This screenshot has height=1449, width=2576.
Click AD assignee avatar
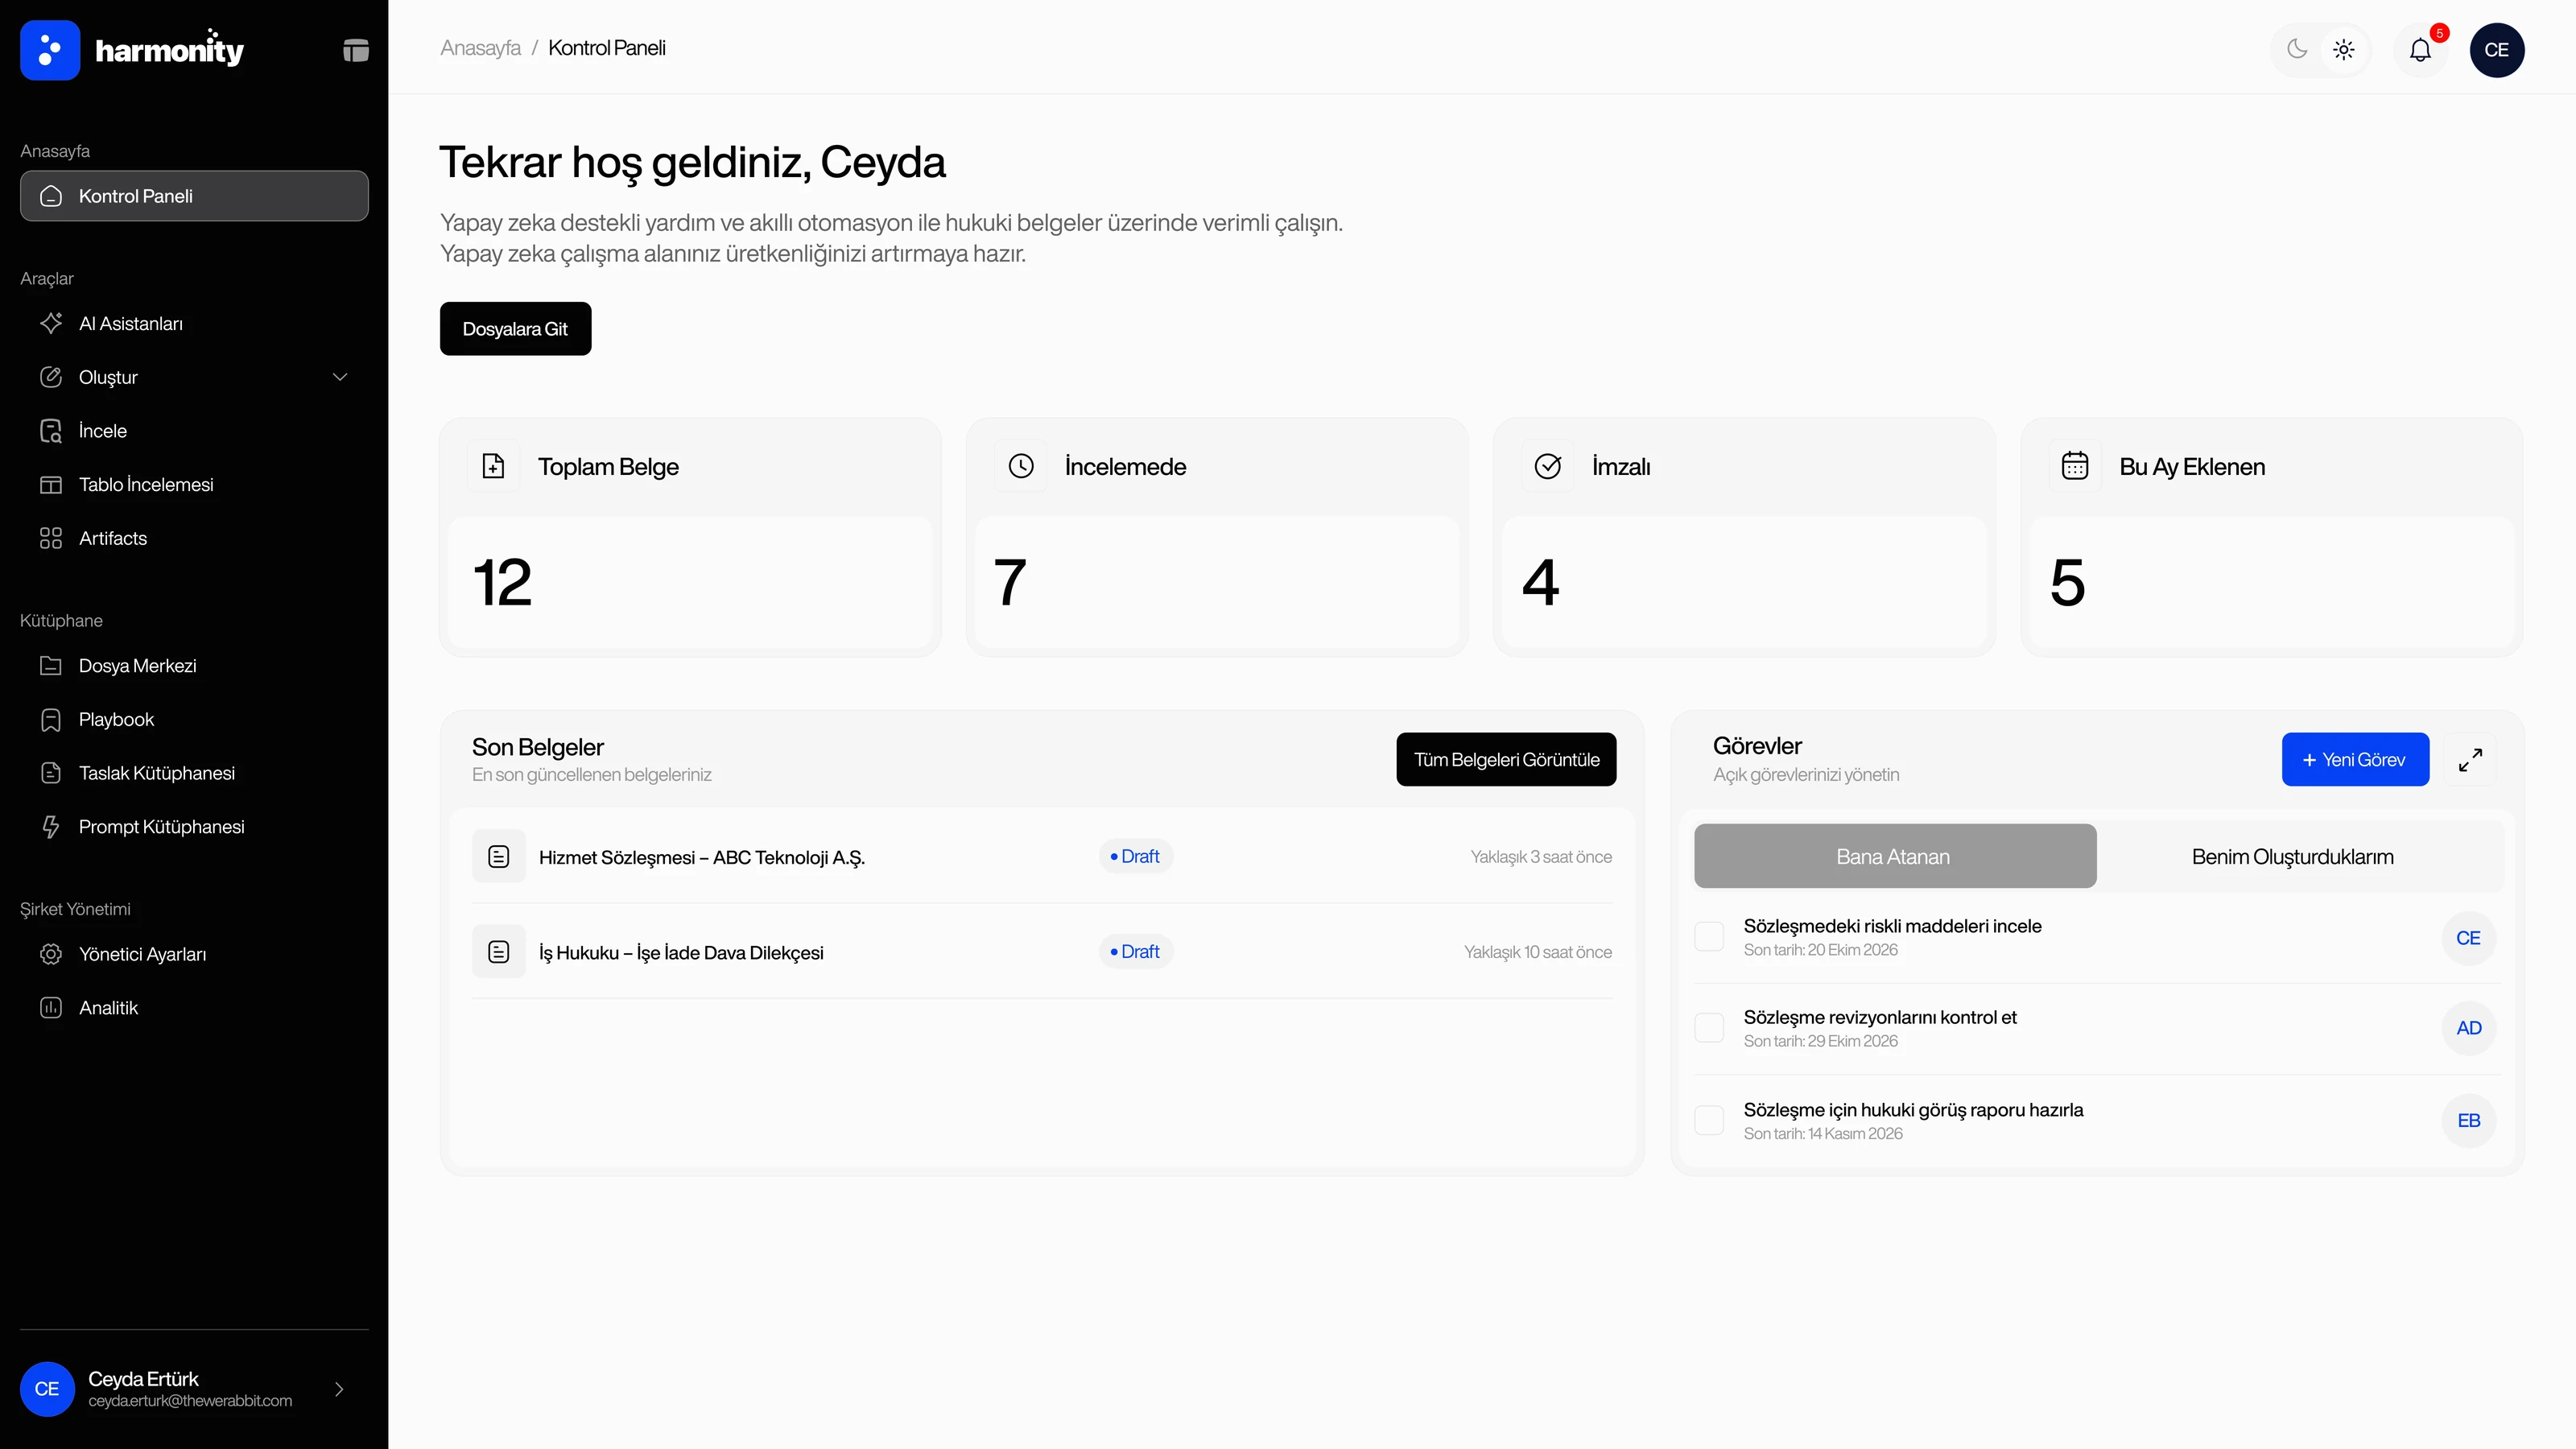click(2468, 1028)
